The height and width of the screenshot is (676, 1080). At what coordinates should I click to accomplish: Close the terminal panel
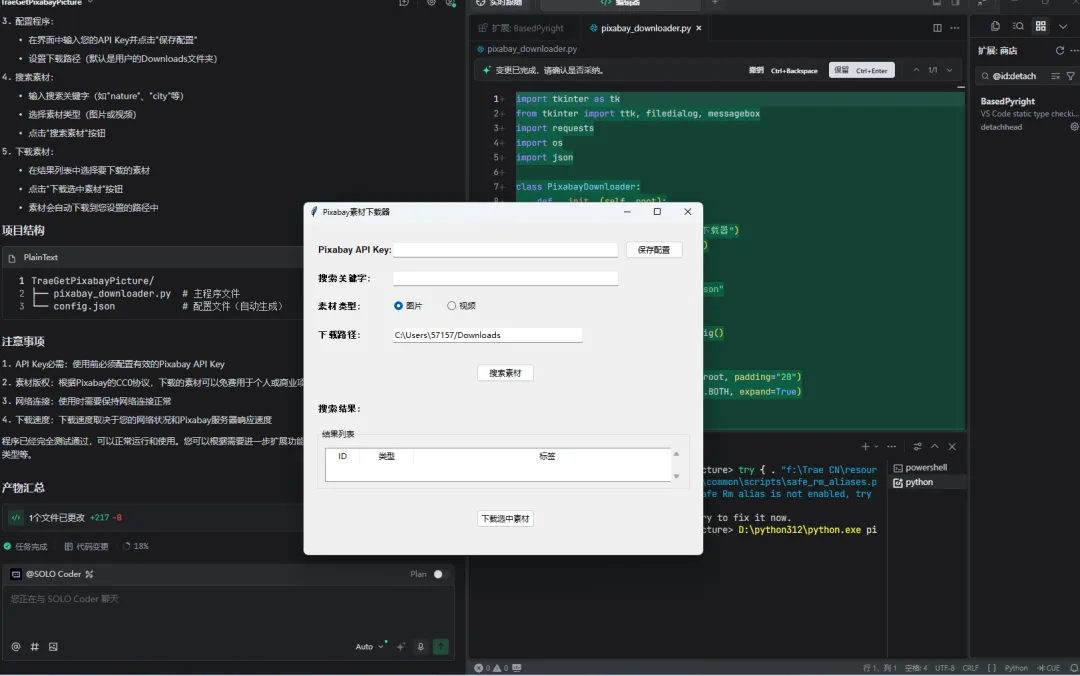coord(953,447)
